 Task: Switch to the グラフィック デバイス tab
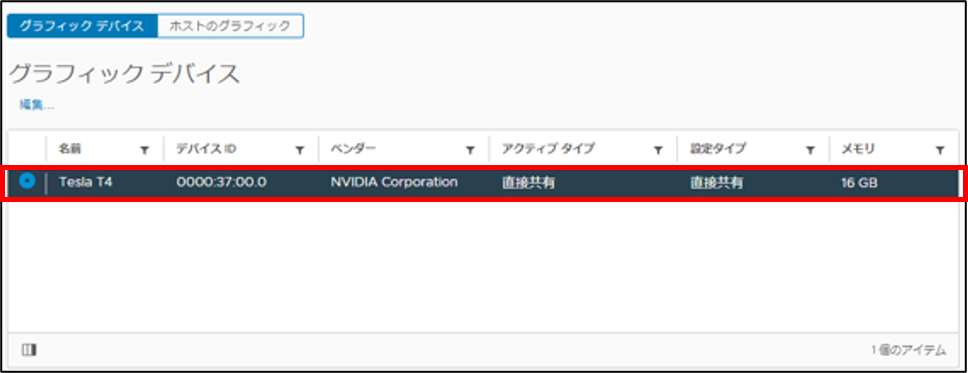tap(82, 27)
